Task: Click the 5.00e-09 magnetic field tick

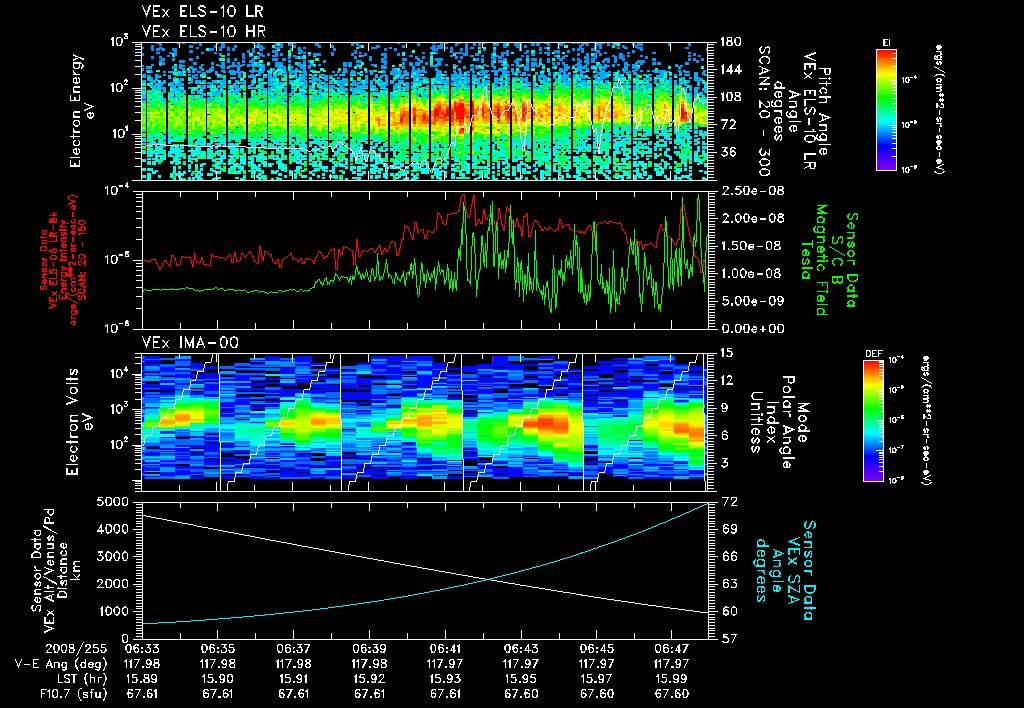Action: tap(752, 301)
